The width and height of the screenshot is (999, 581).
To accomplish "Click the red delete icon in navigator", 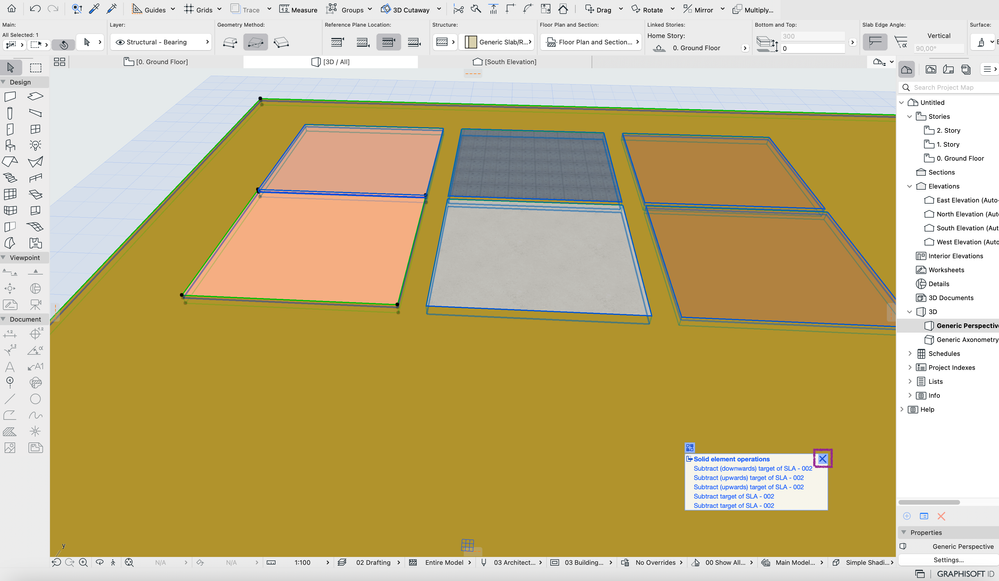I will click(941, 516).
